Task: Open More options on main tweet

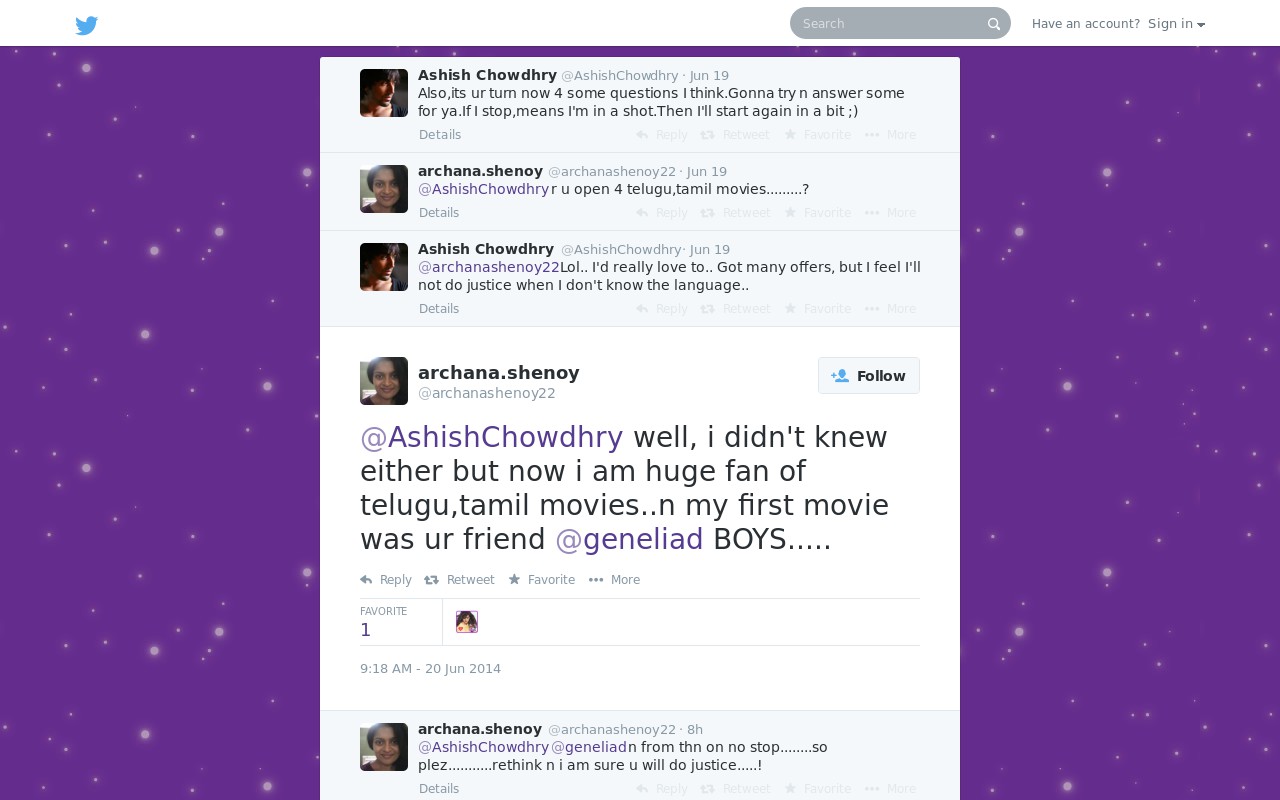Action: point(614,580)
